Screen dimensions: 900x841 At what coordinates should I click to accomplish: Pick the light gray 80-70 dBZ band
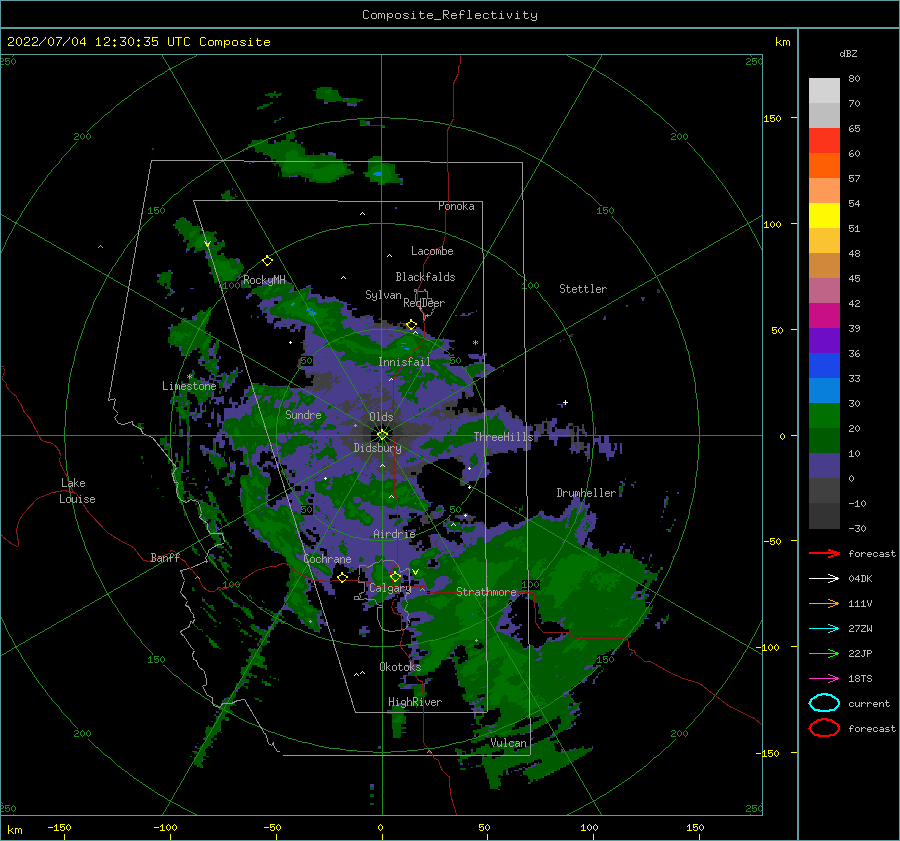(824, 91)
